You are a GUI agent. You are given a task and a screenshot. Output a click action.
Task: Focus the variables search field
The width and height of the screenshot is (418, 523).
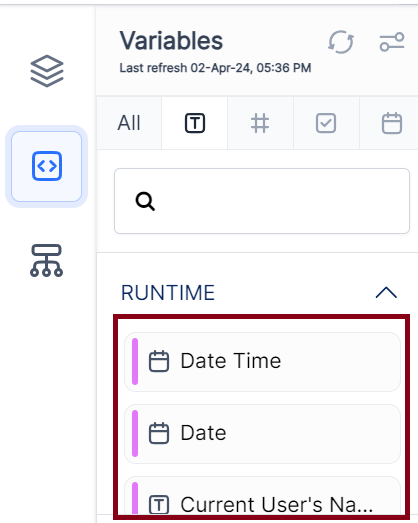click(262, 201)
